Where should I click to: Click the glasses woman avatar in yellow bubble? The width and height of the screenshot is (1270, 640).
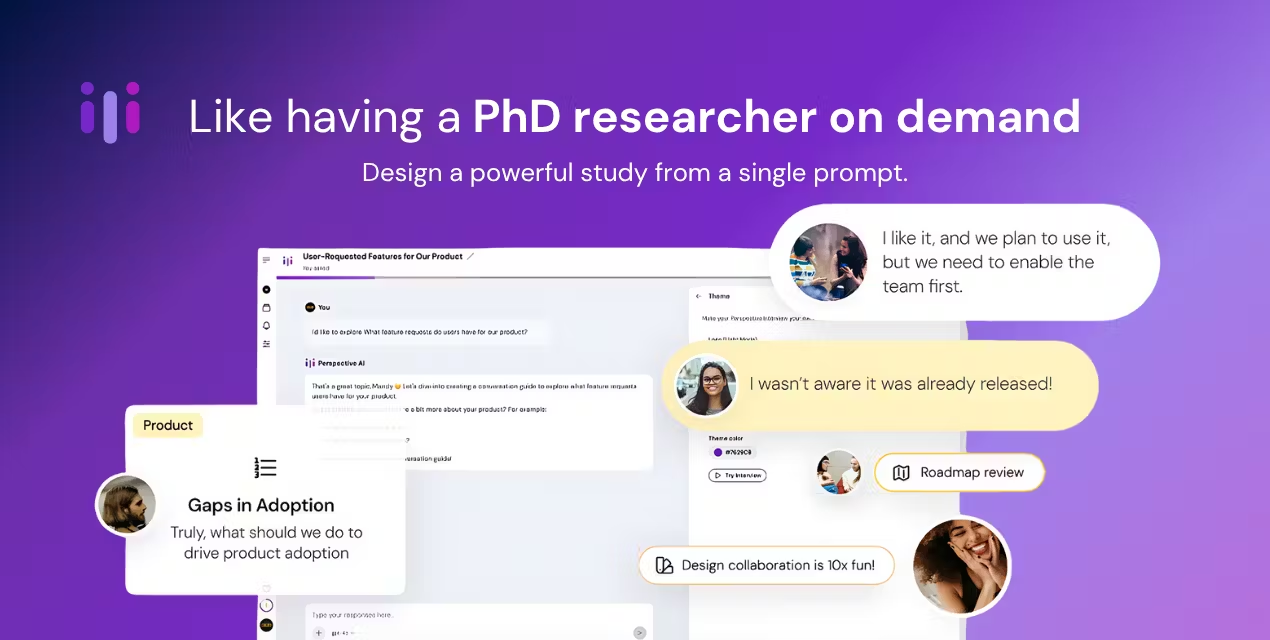point(706,386)
